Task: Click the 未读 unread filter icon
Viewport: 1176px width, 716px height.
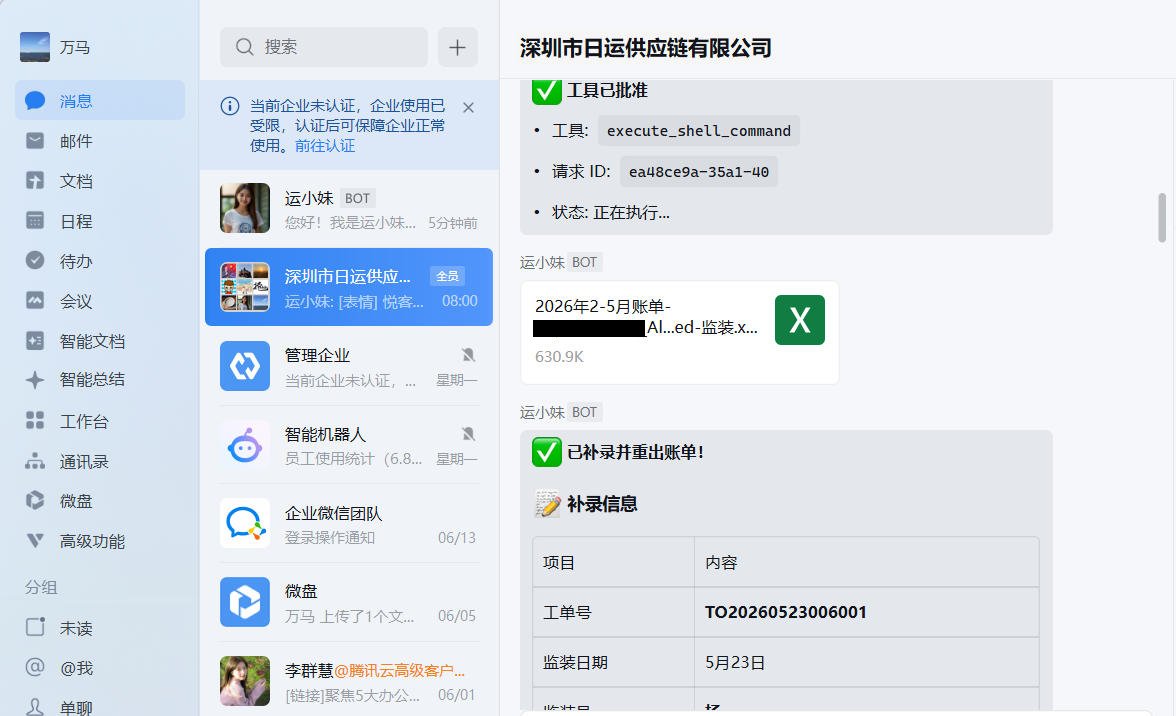Action: click(x=35, y=627)
